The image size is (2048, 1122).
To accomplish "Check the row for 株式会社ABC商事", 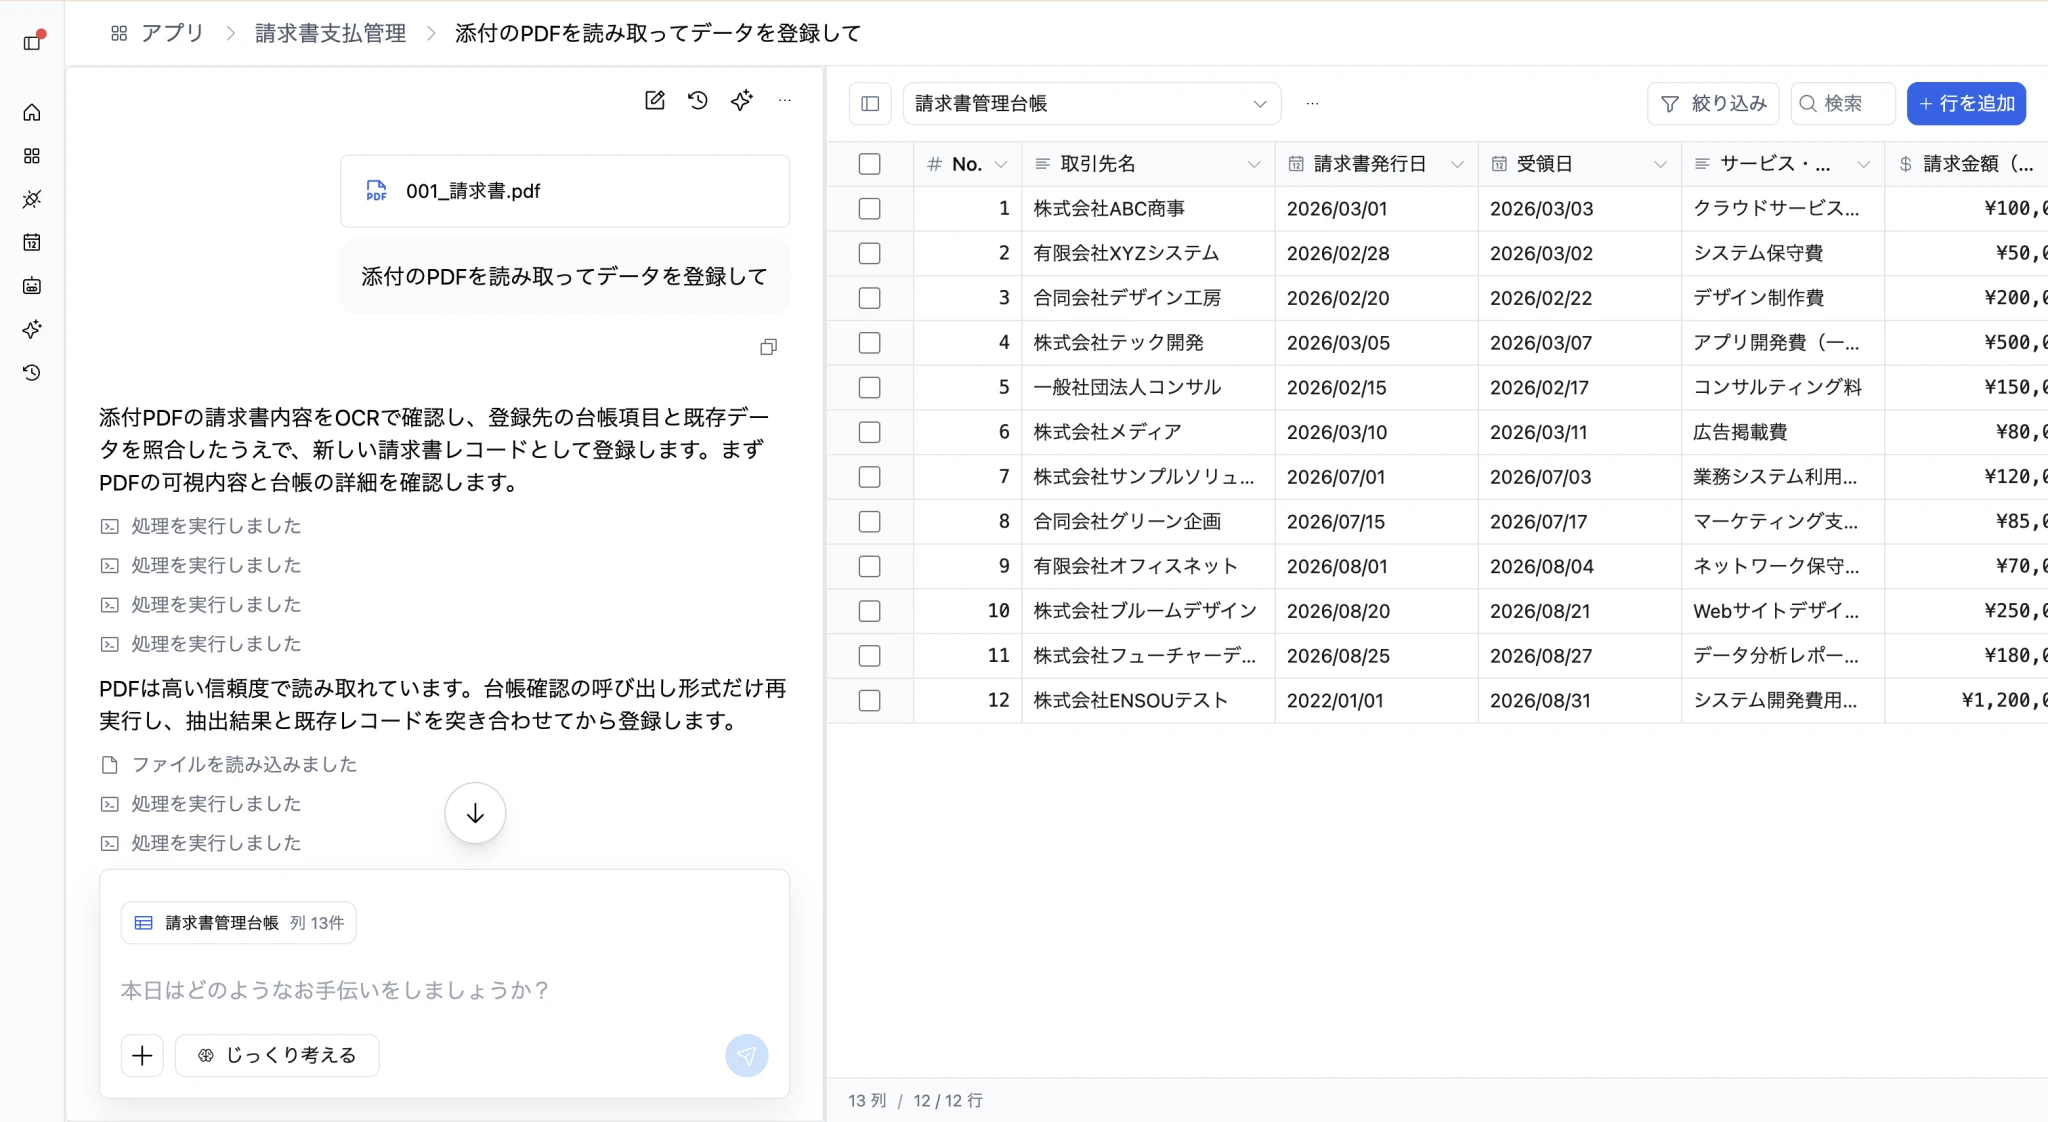I will [x=870, y=209].
